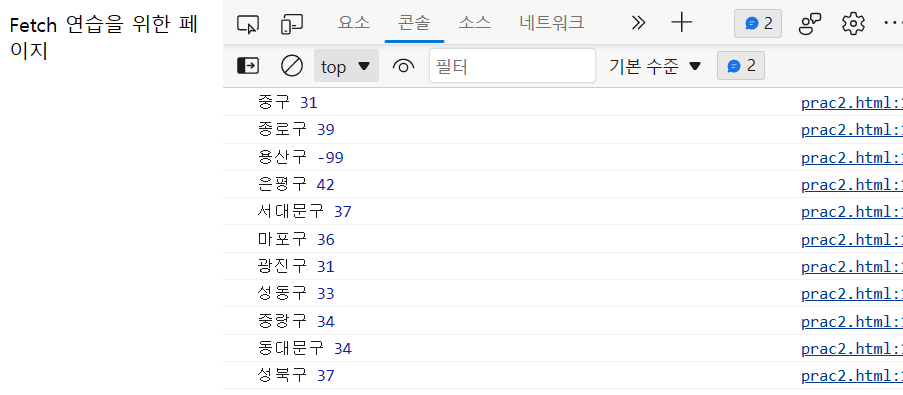This screenshot has height=395, width=903.
Task: Show more tabs with double chevron
Action: coord(638,23)
